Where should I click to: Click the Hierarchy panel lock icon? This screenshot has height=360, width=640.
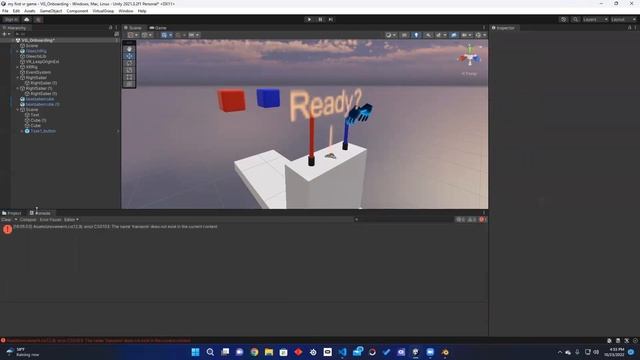(111, 28)
